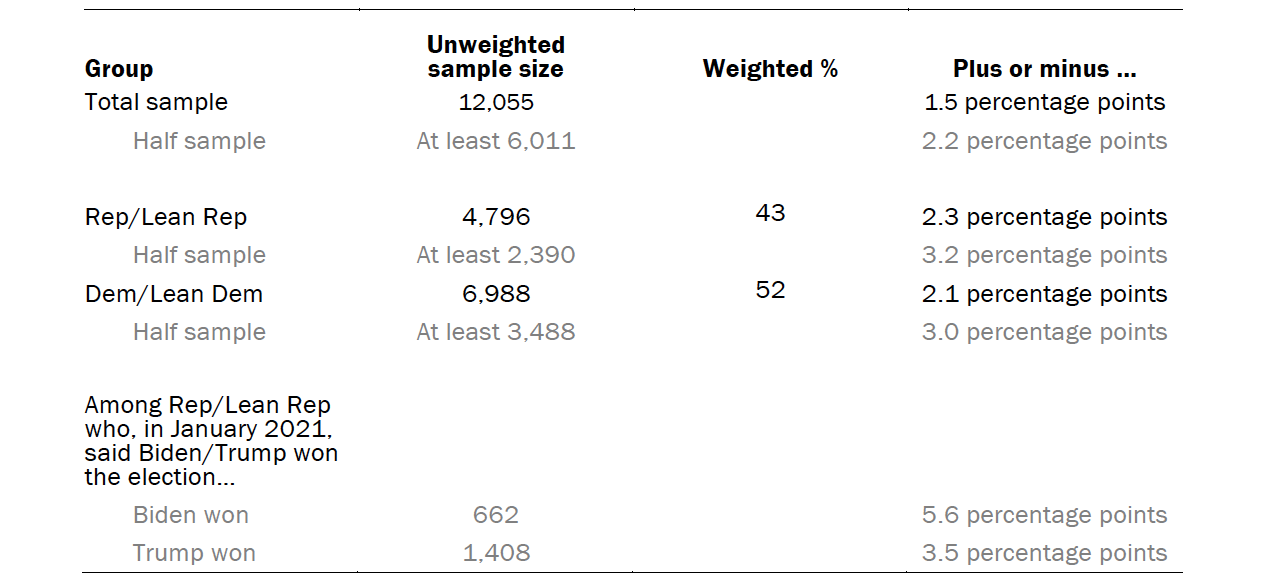
Task: Click the "Unweighted sample size" column header
Action: click(495, 57)
